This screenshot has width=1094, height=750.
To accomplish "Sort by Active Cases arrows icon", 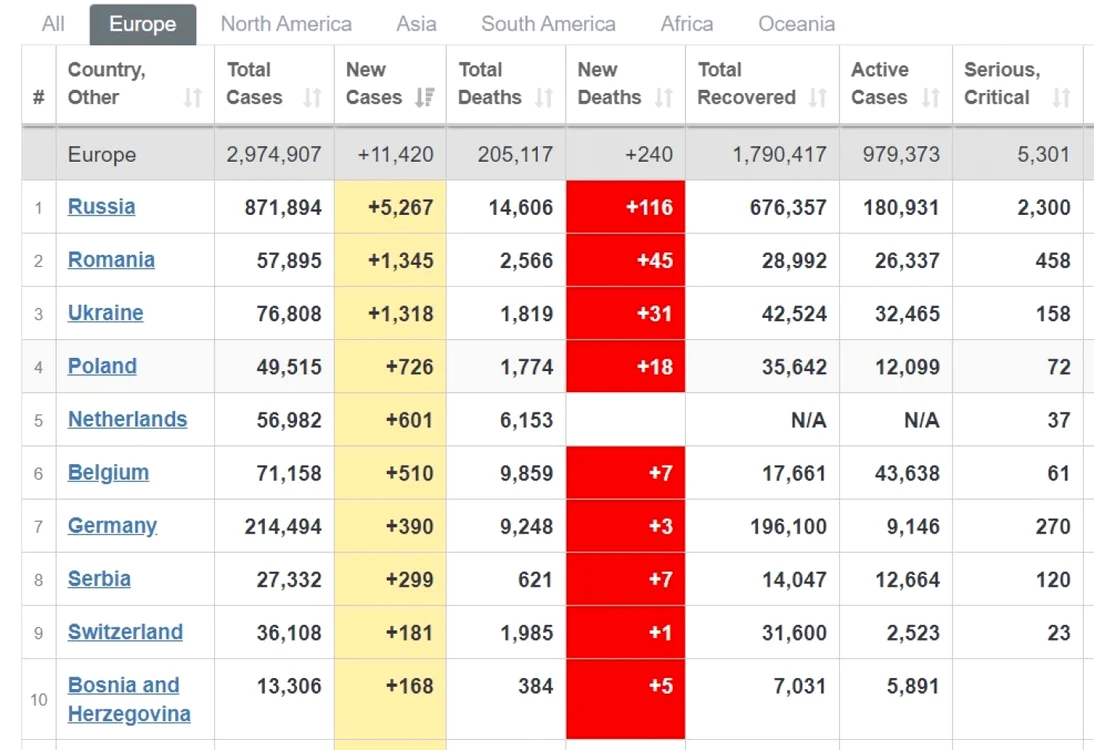I will click(x=931, y=98).
